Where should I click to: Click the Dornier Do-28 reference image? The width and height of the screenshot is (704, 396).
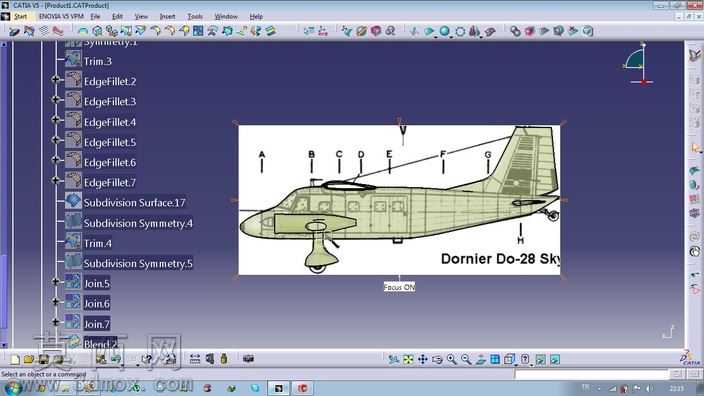pyautogui.click(x=399, y=200)
